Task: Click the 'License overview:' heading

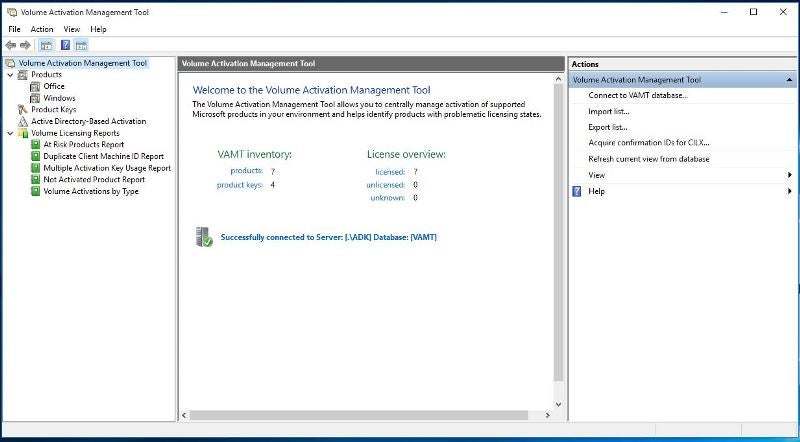Action: tap(406, 154)
